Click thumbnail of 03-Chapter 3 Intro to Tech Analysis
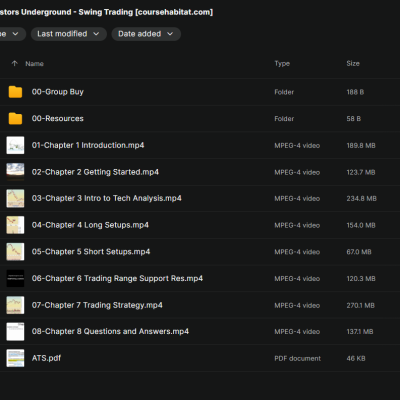This screenshot has width=400, height=400. pyautogui.click(x=15, y=198)
